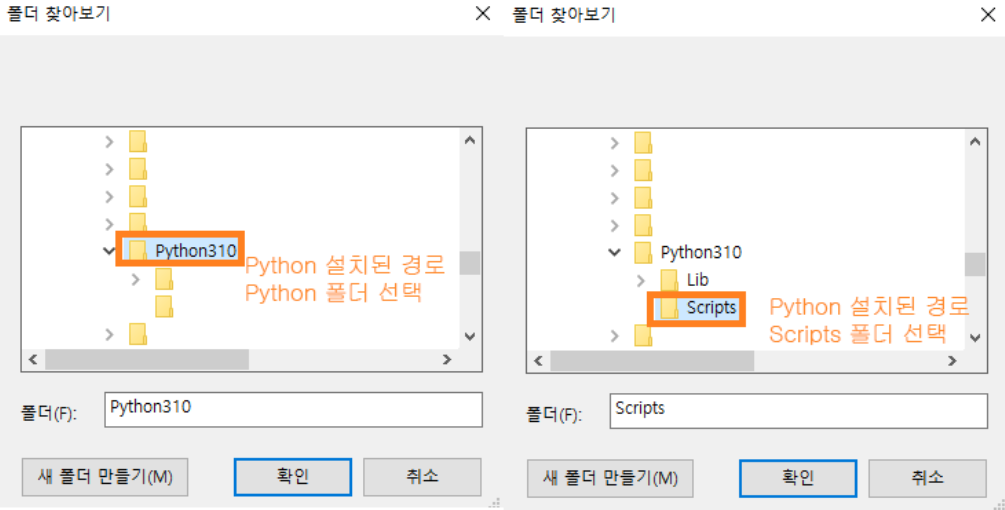
Task: Focus the folder field containing Python310
Action: click(x=294, y=409)
